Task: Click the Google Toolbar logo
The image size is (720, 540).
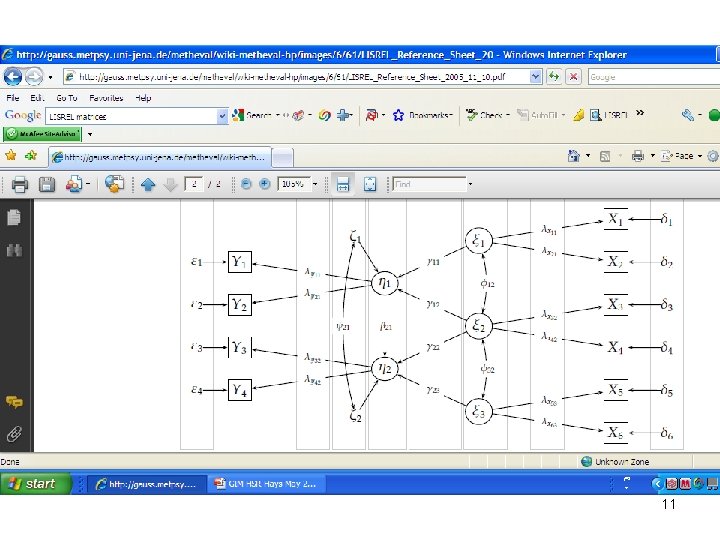Action: (23, 116)
